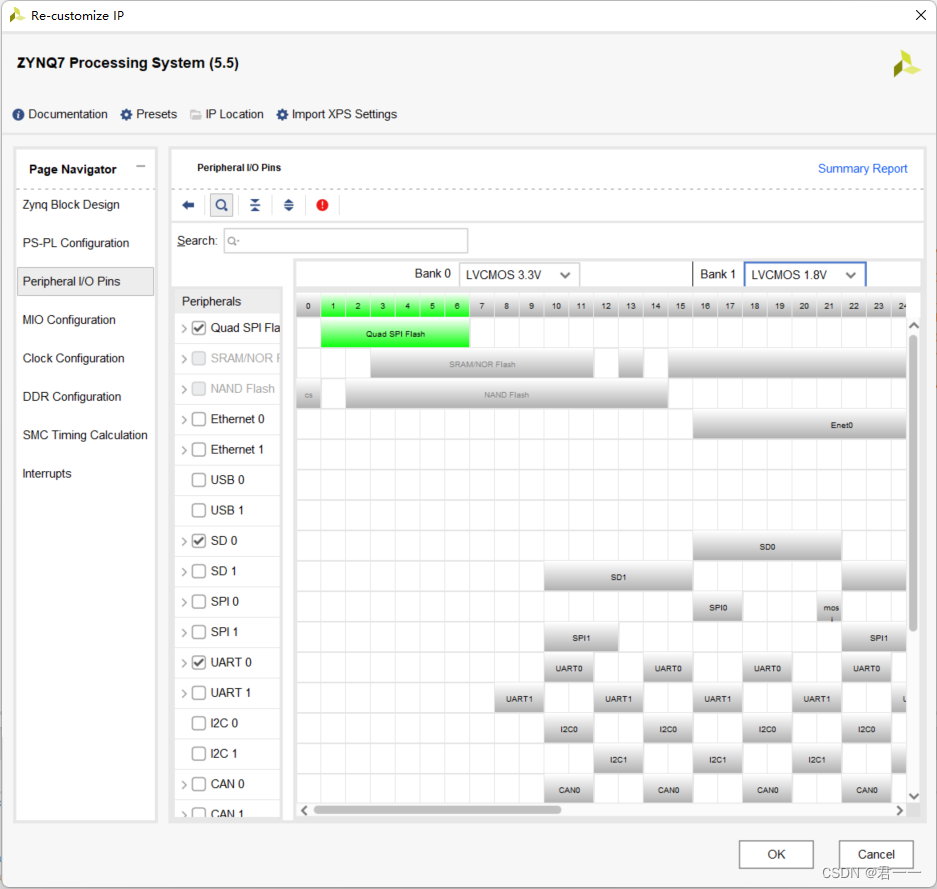Image resolution: width=937 pixels, height=889 pixels.
Task: Enable the USB 0 checkbox
Action: pyautogui.click(x=199, y=480)
